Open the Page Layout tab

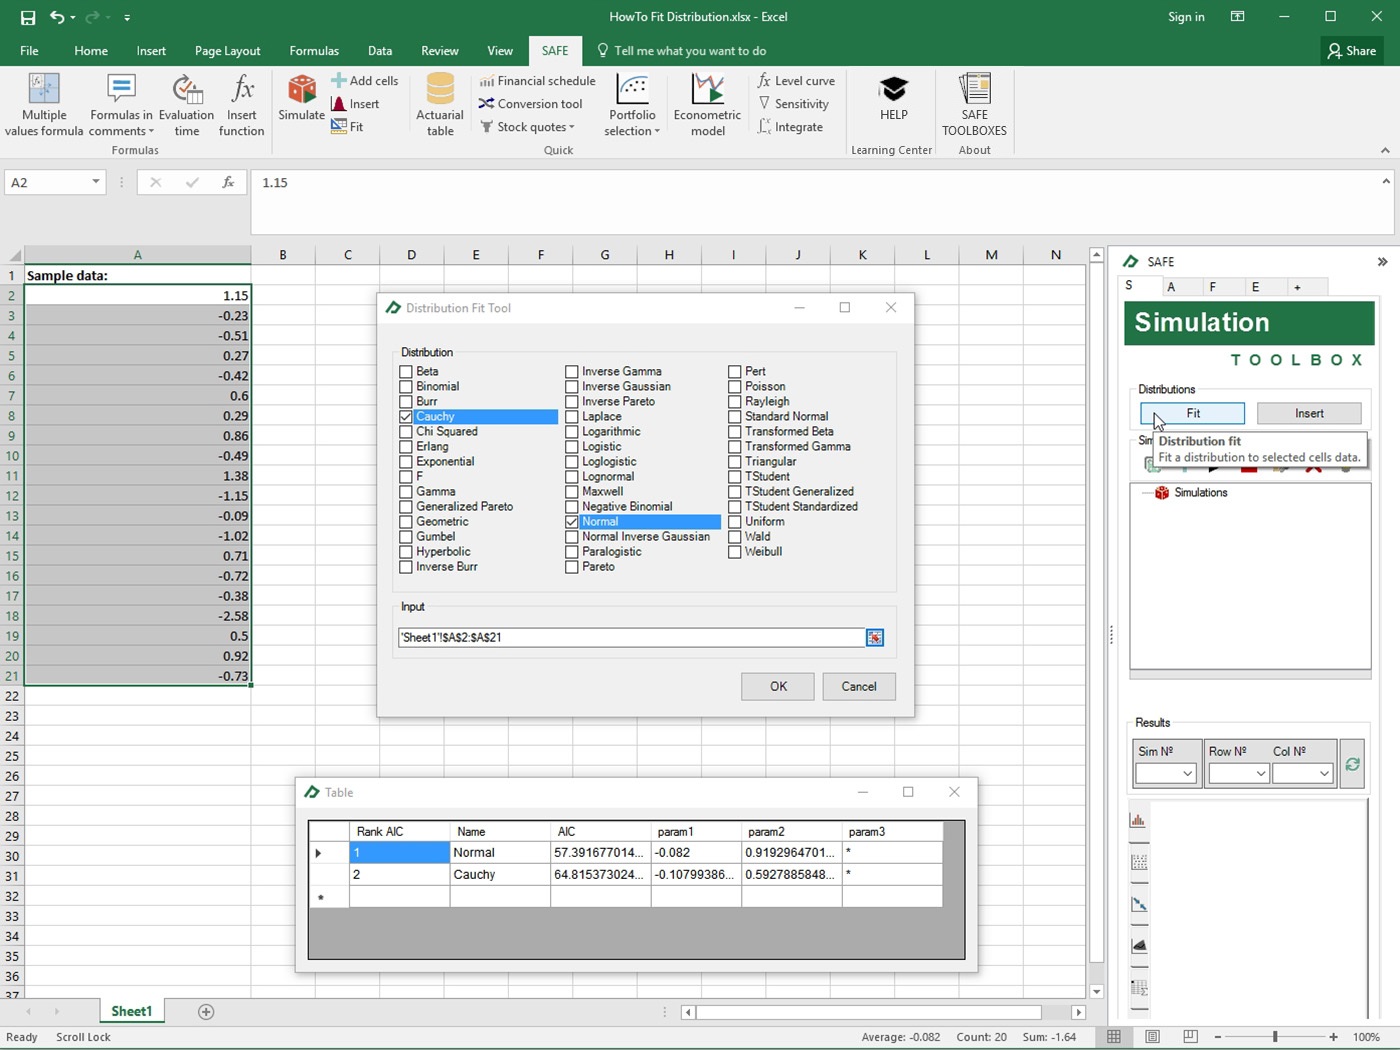227,51
